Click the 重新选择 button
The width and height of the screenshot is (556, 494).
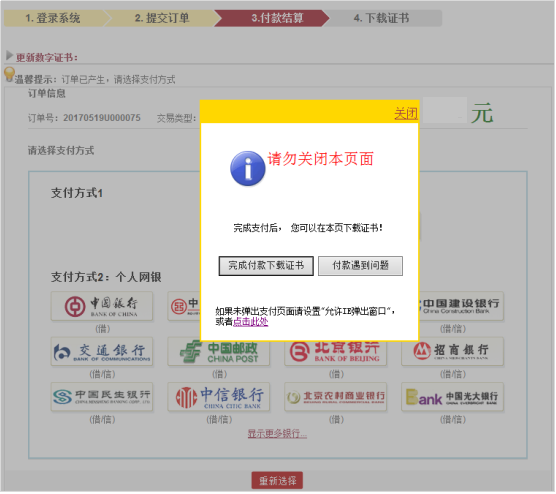pyautogui.click(x=277, y=481)
